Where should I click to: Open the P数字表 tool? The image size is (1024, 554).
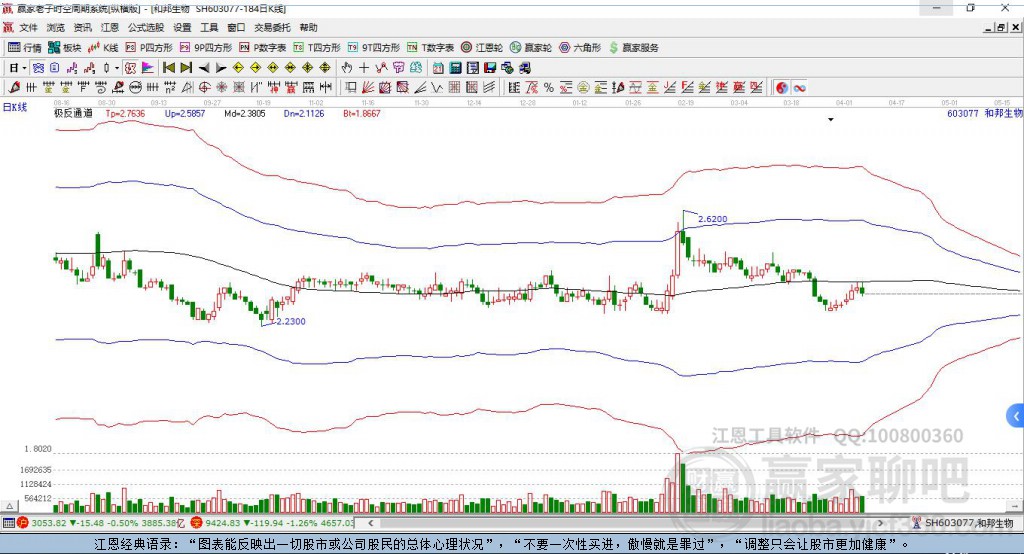pyautogui.click(x=263, y=48)
